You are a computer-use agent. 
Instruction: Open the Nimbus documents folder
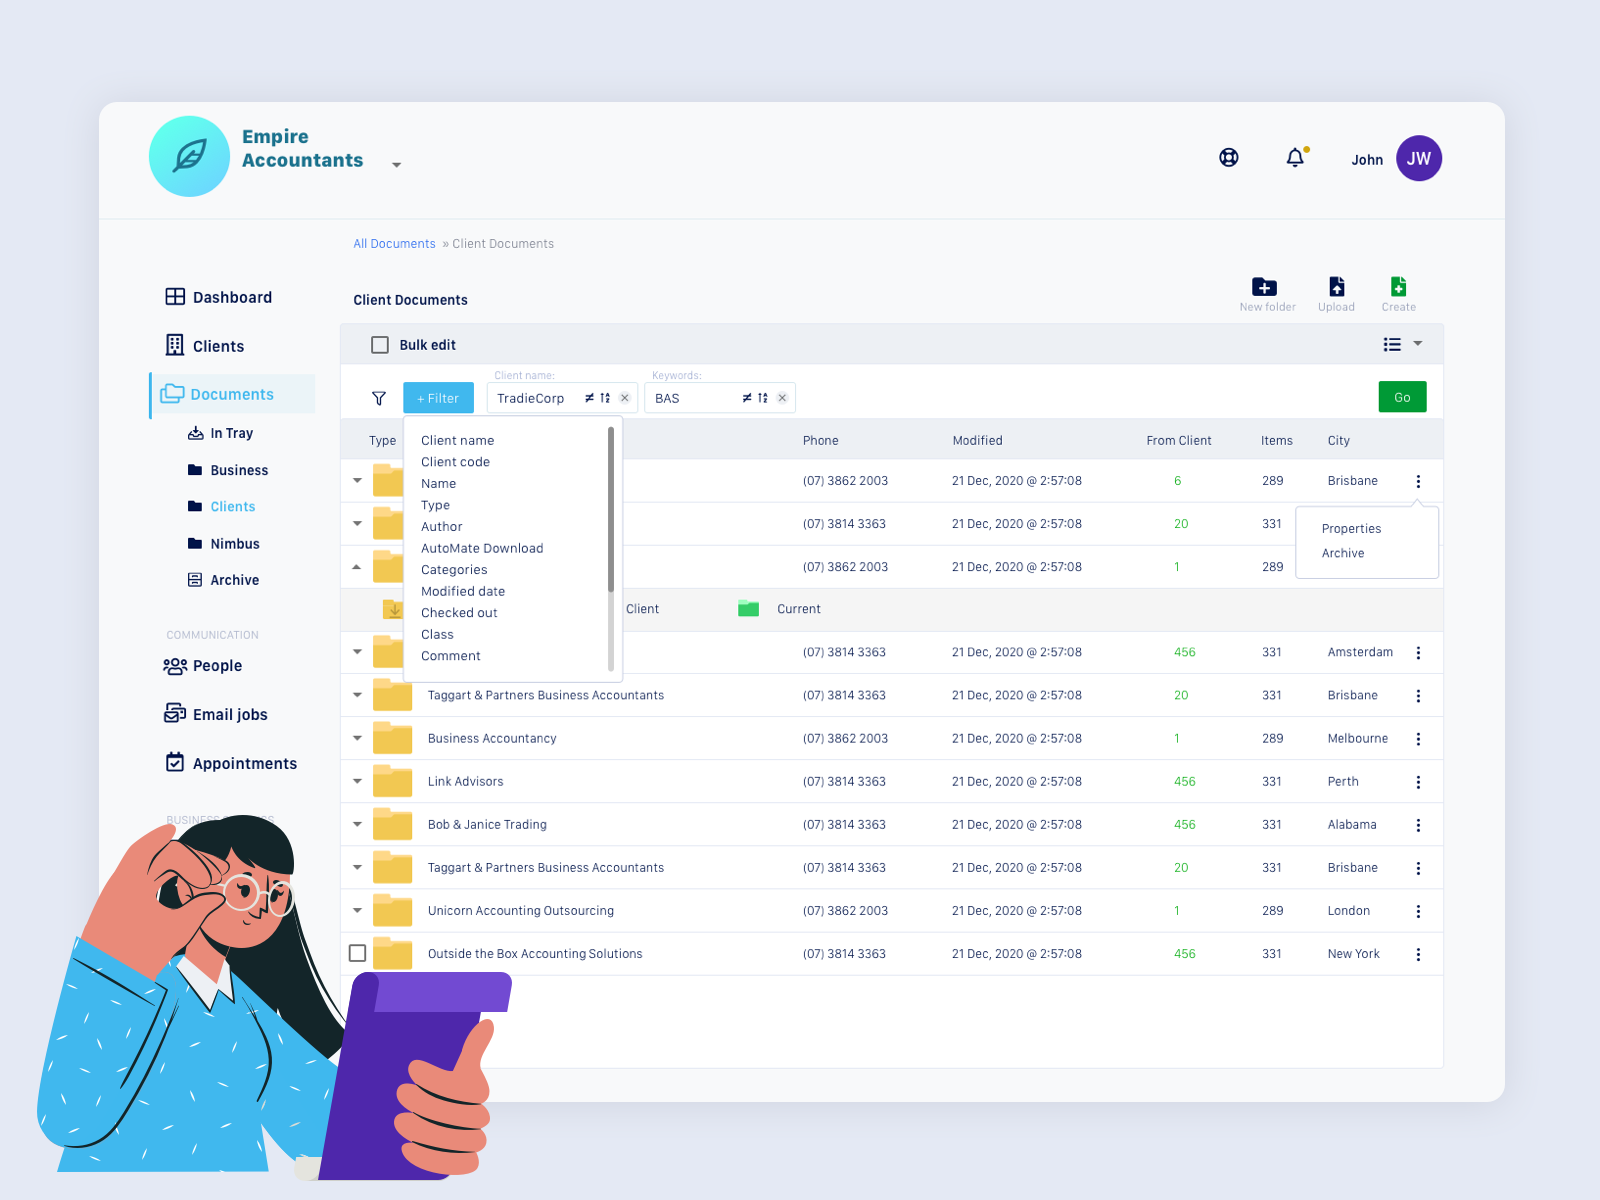coord(224,544)
